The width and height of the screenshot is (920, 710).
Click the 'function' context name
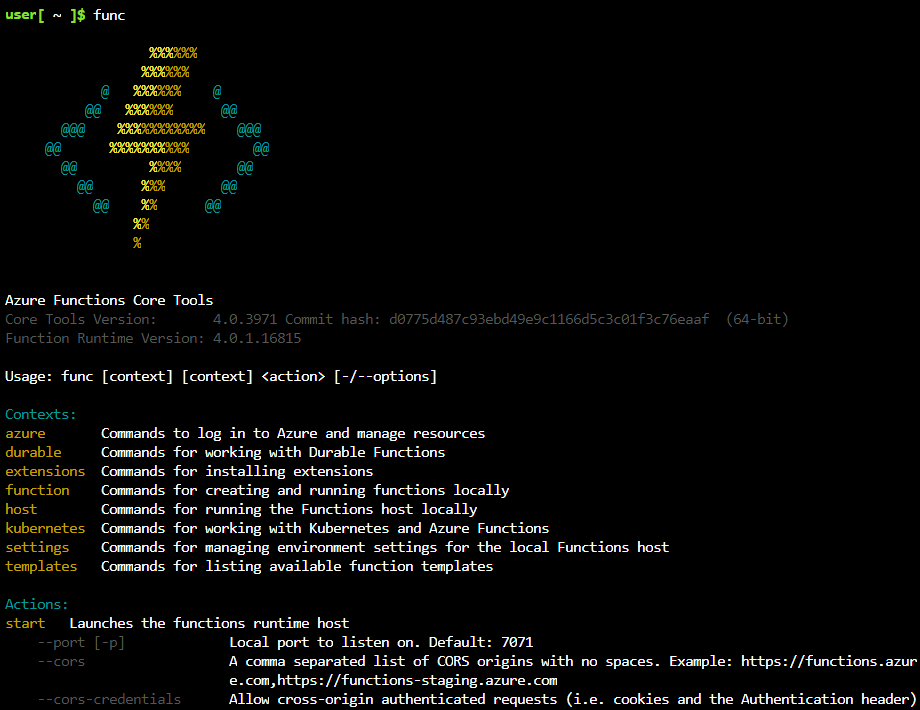pyautogui.click(x=38, y=491)
